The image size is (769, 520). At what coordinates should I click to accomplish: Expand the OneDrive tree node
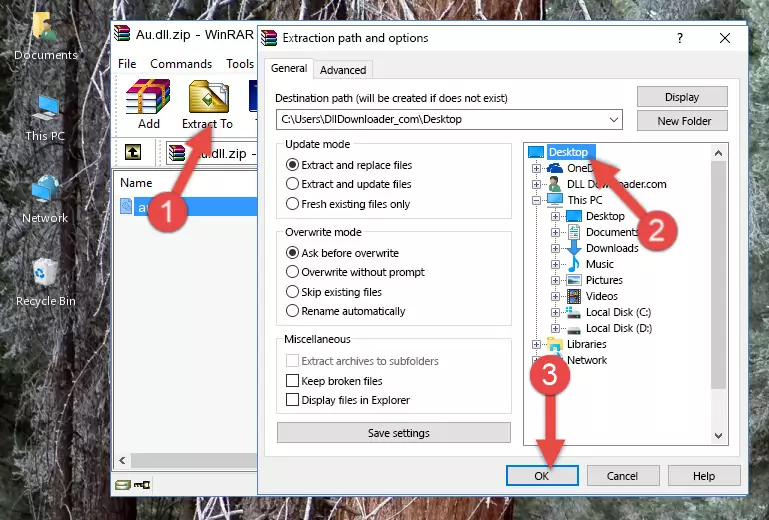(x=537, y=168)
